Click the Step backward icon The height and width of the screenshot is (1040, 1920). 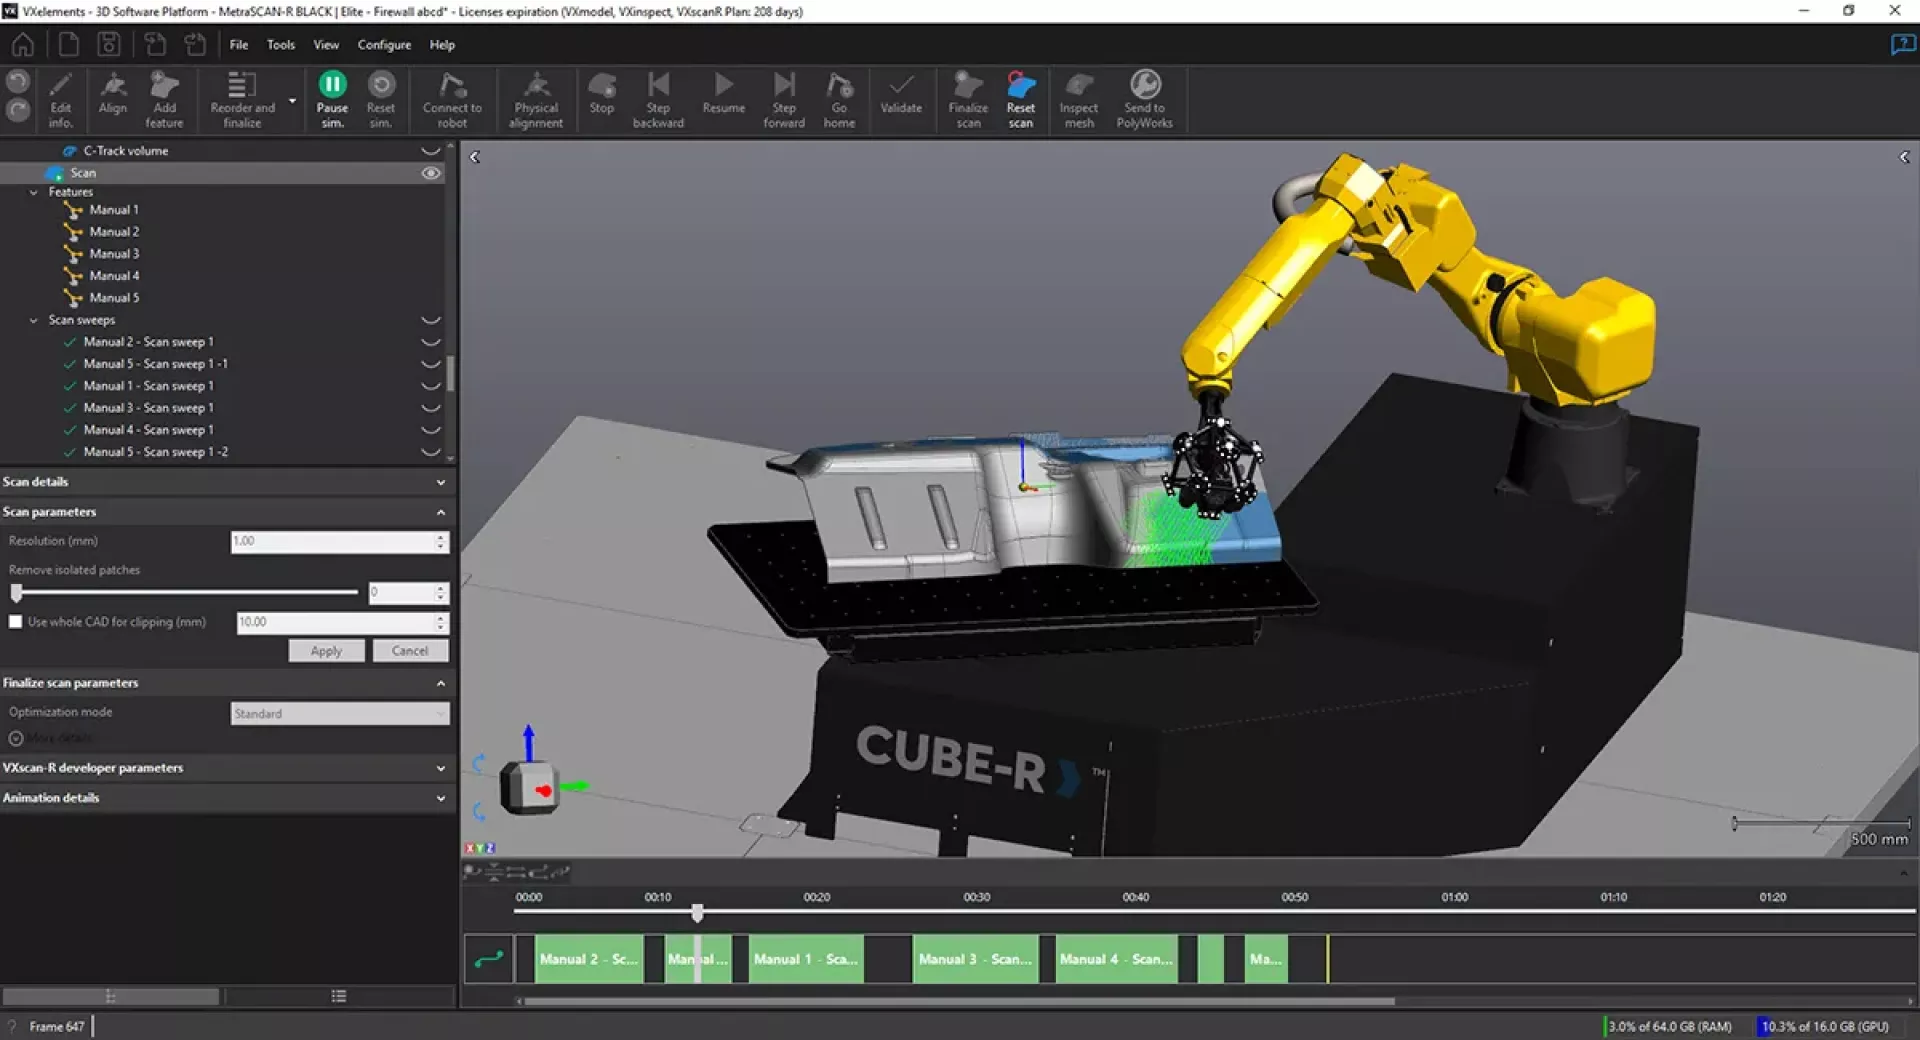(x=658, y=86)
